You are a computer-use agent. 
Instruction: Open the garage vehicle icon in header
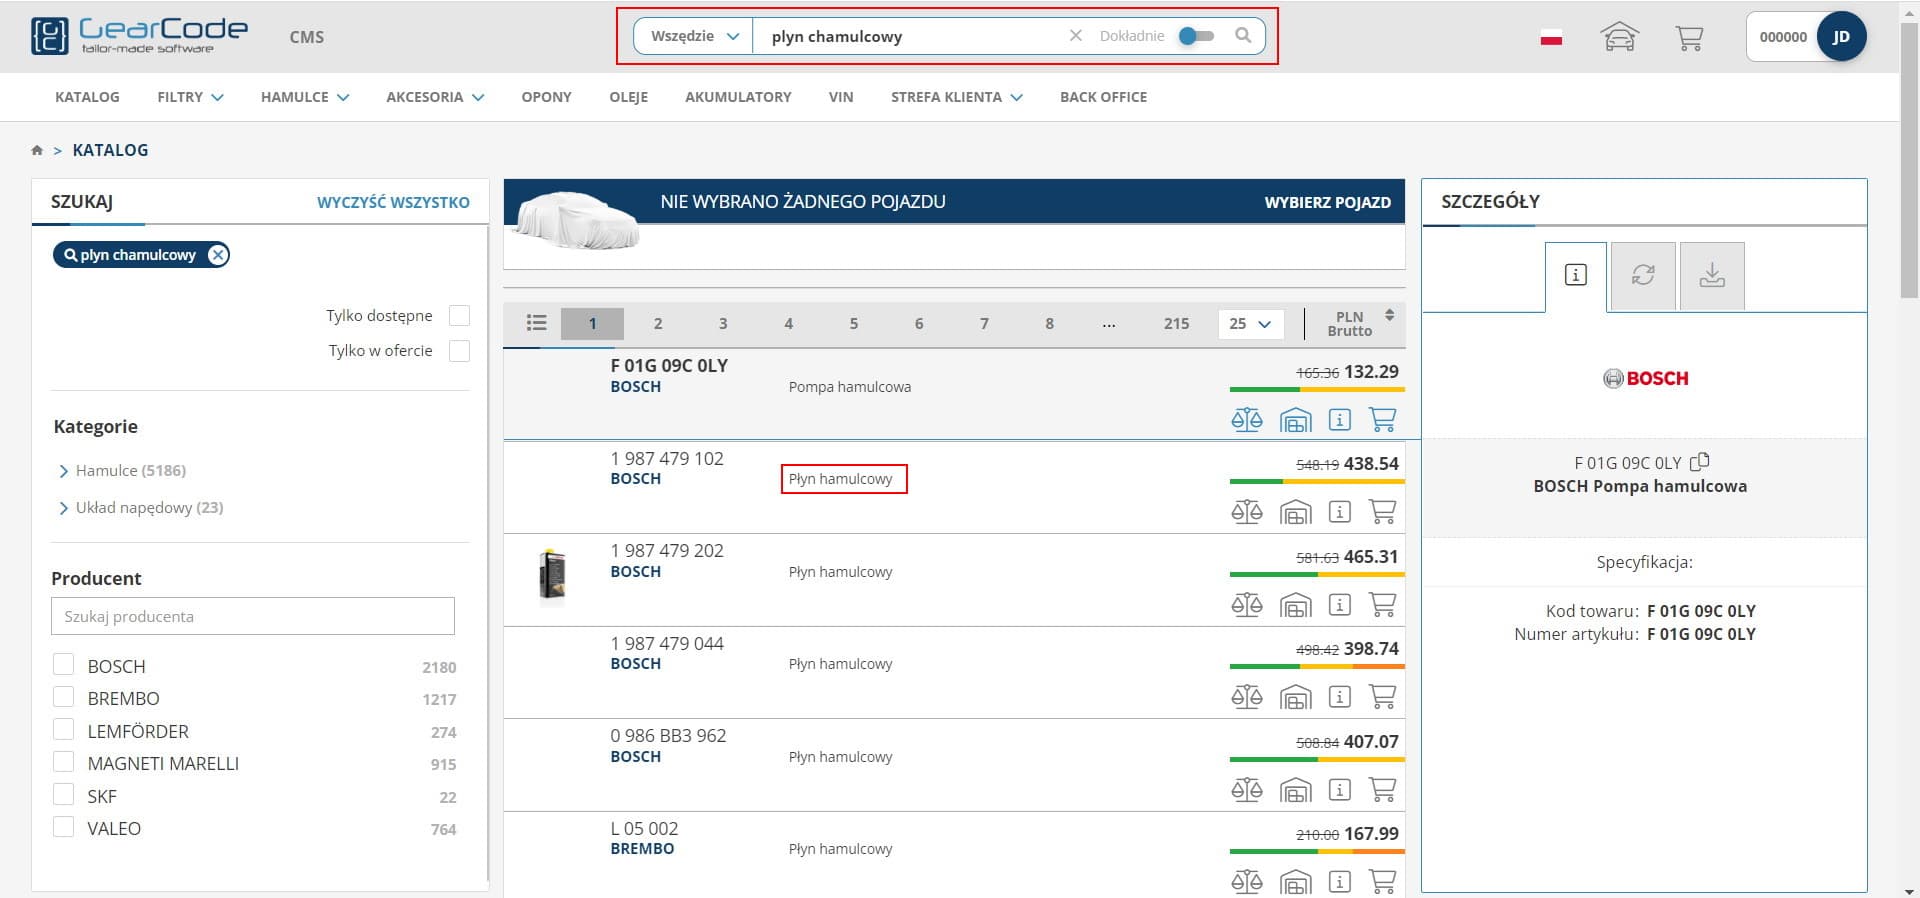pyautogui.click(x=1619, y=37)
